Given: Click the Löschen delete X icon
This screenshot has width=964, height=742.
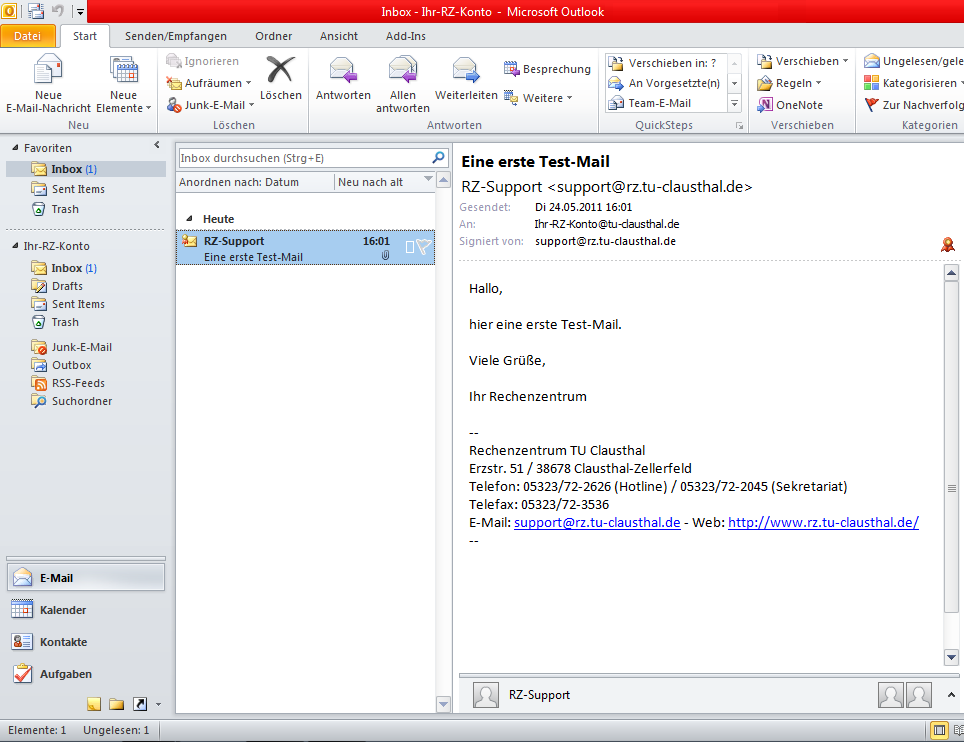Looking at the screenshot, I should click(x=280, y=69).
